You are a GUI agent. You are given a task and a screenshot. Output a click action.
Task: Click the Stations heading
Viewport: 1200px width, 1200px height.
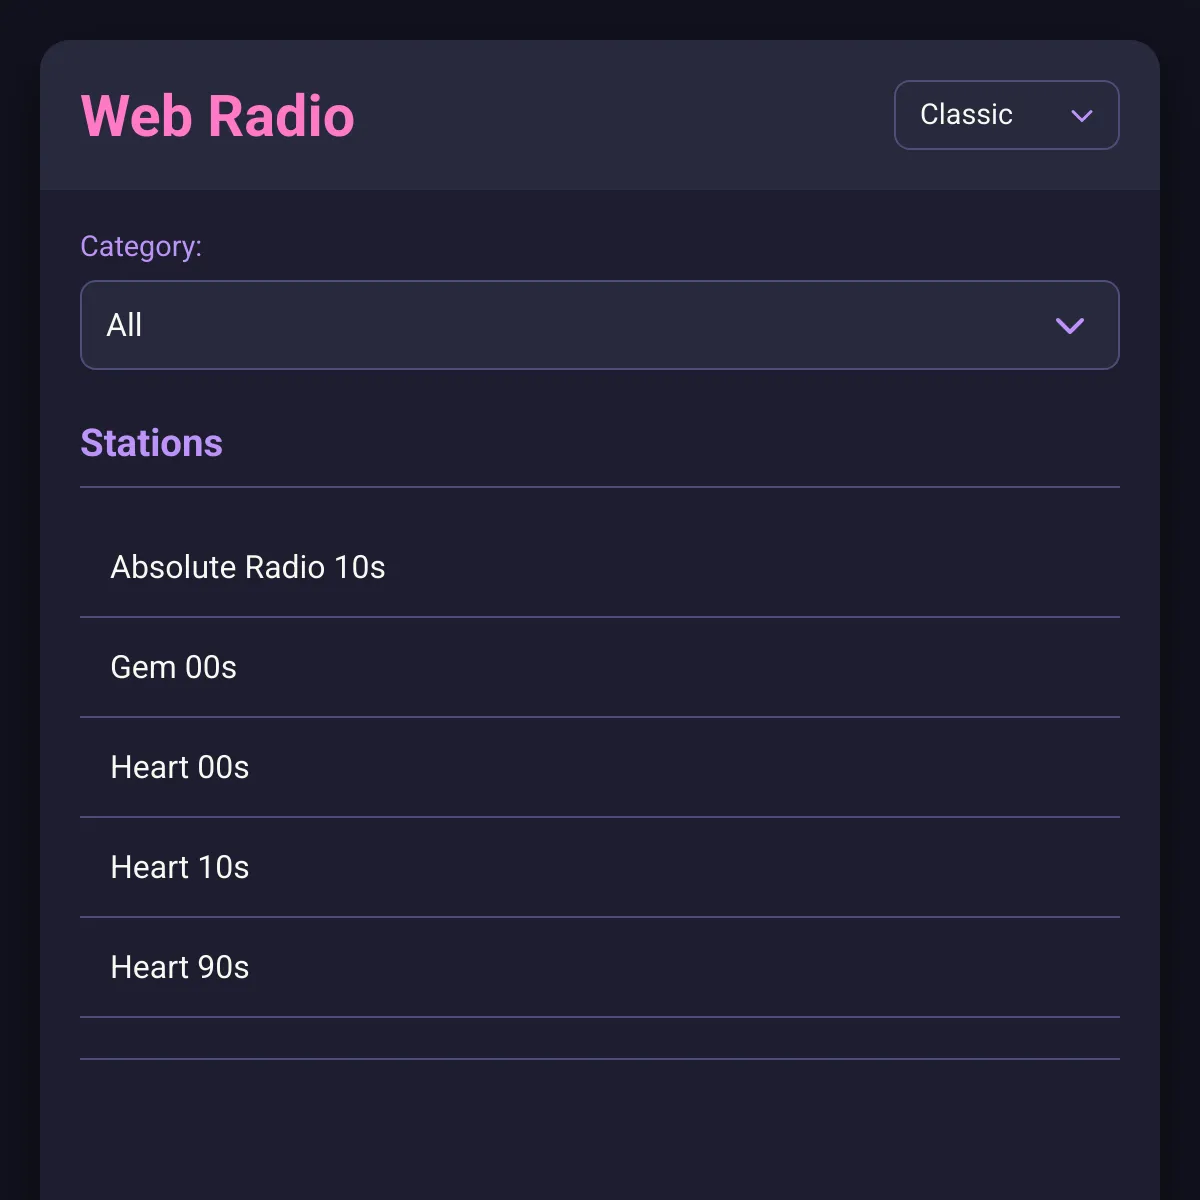point(151,443)
